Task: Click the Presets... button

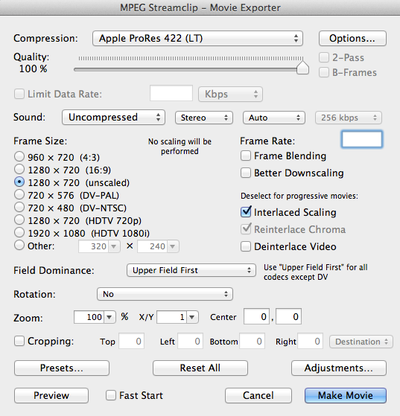Action: (x=62, y=368)
